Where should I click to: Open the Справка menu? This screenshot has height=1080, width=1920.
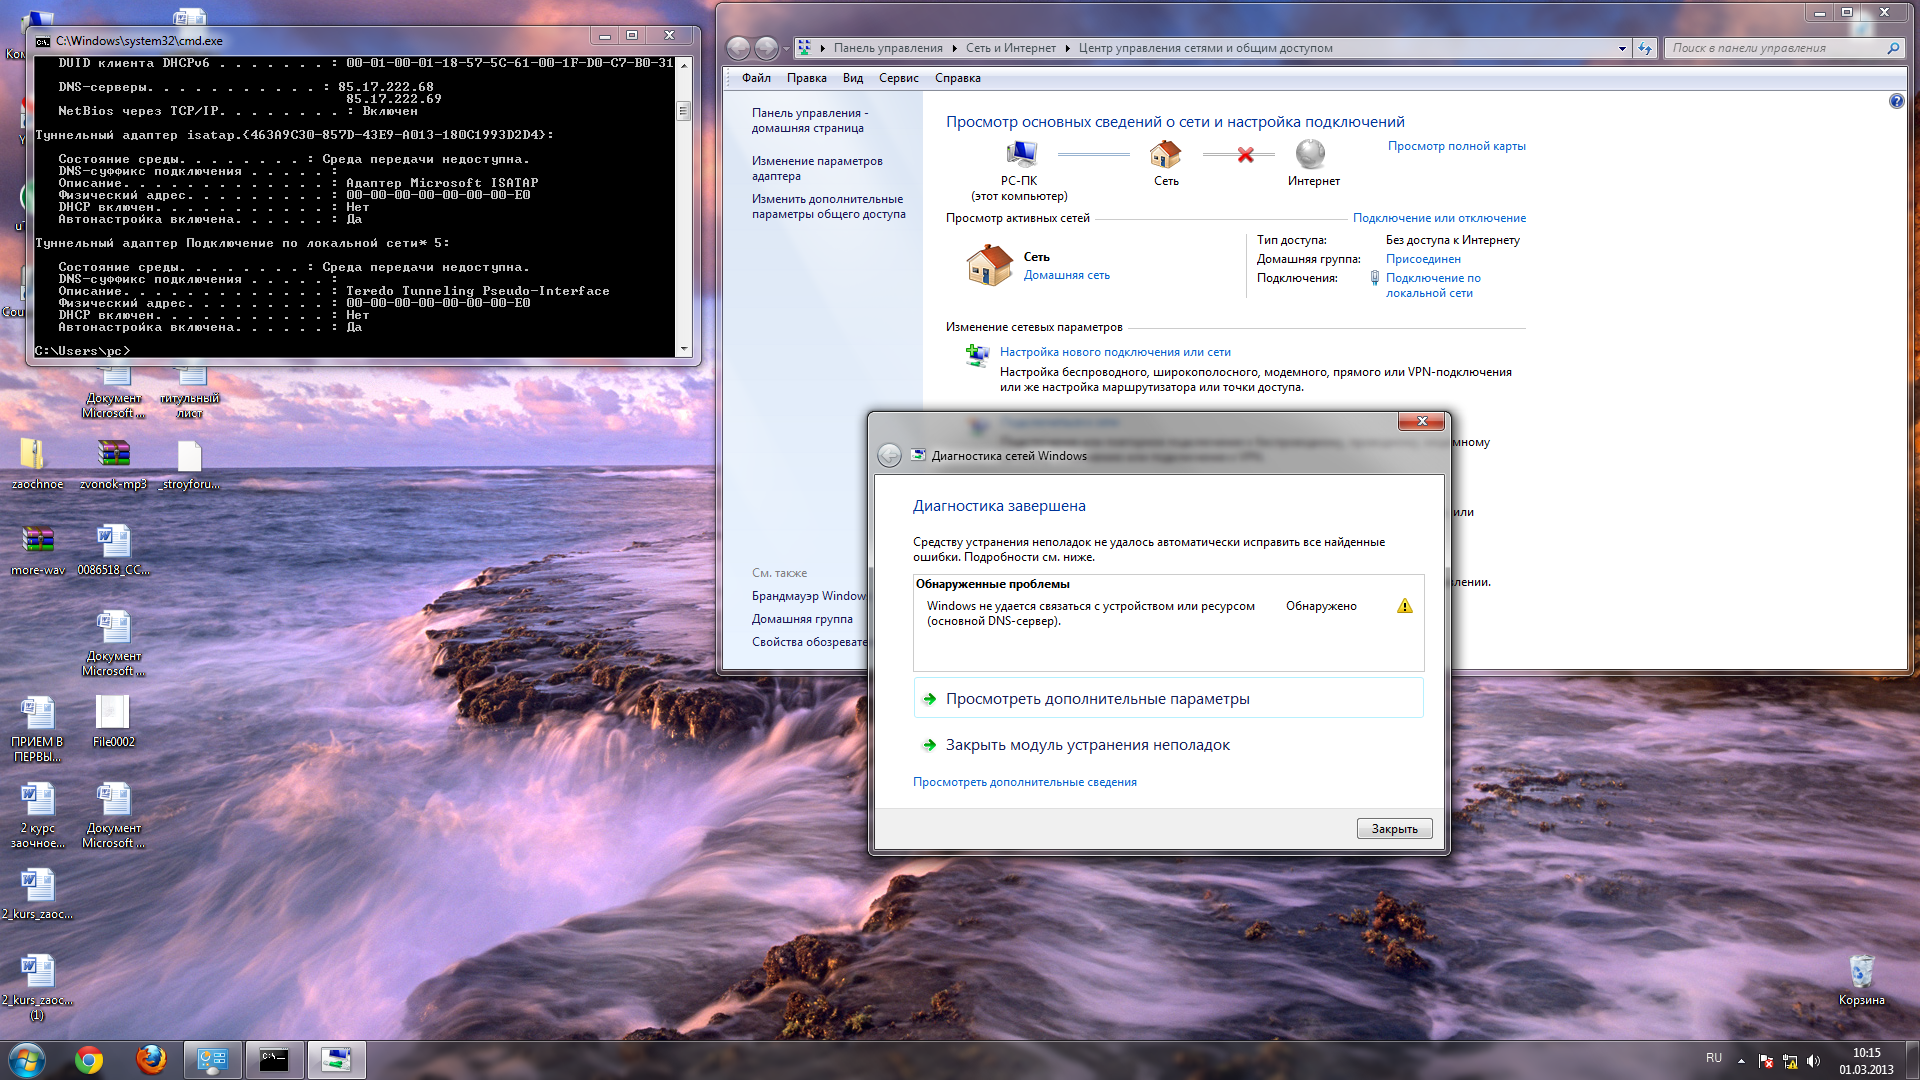(x=957, y=78)
